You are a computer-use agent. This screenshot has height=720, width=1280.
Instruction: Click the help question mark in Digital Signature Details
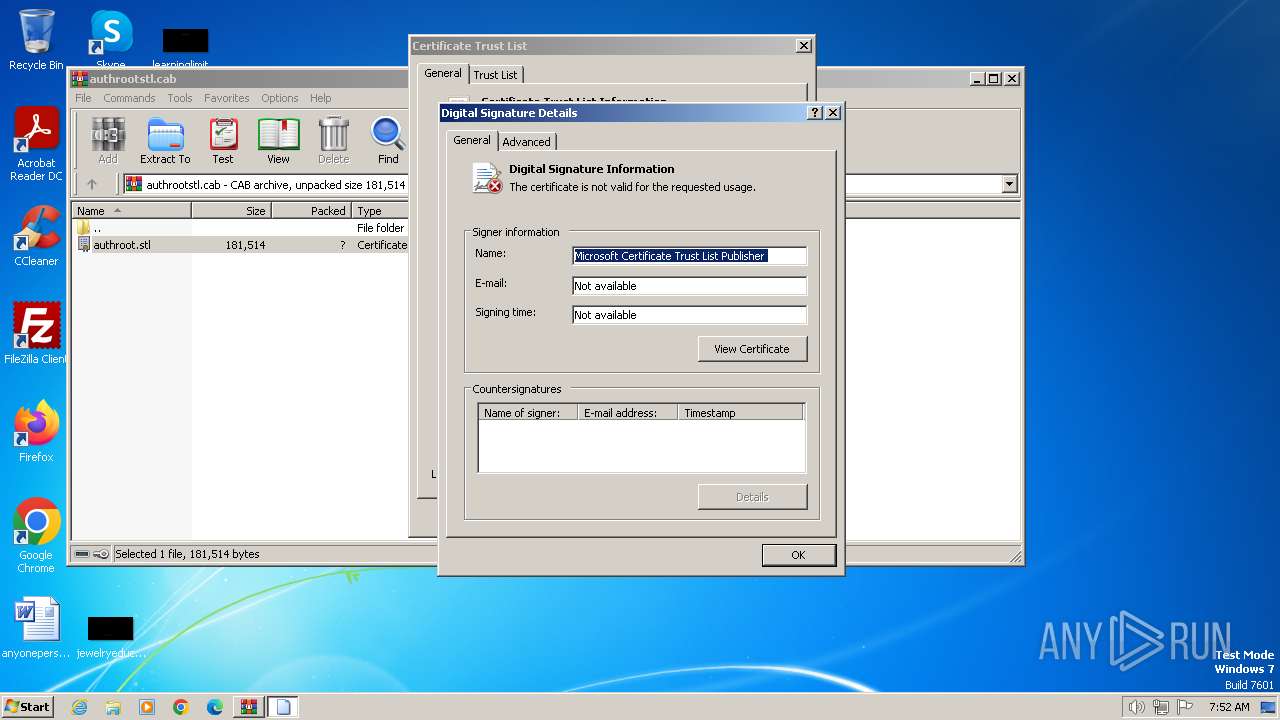[x=815, y=113]
